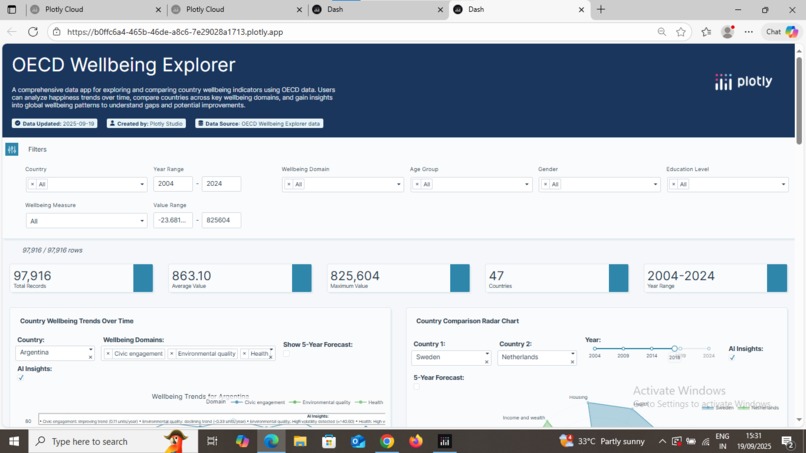
Task: Click the Data Source badge
Action: 259,123
